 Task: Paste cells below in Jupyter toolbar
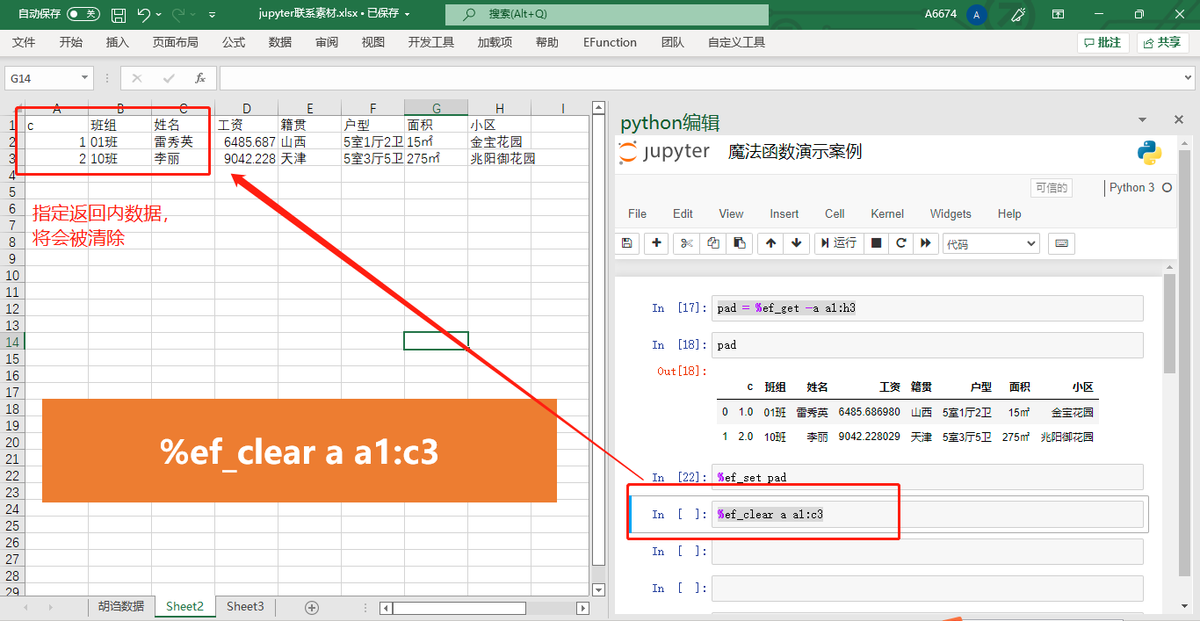pos(739,243)
